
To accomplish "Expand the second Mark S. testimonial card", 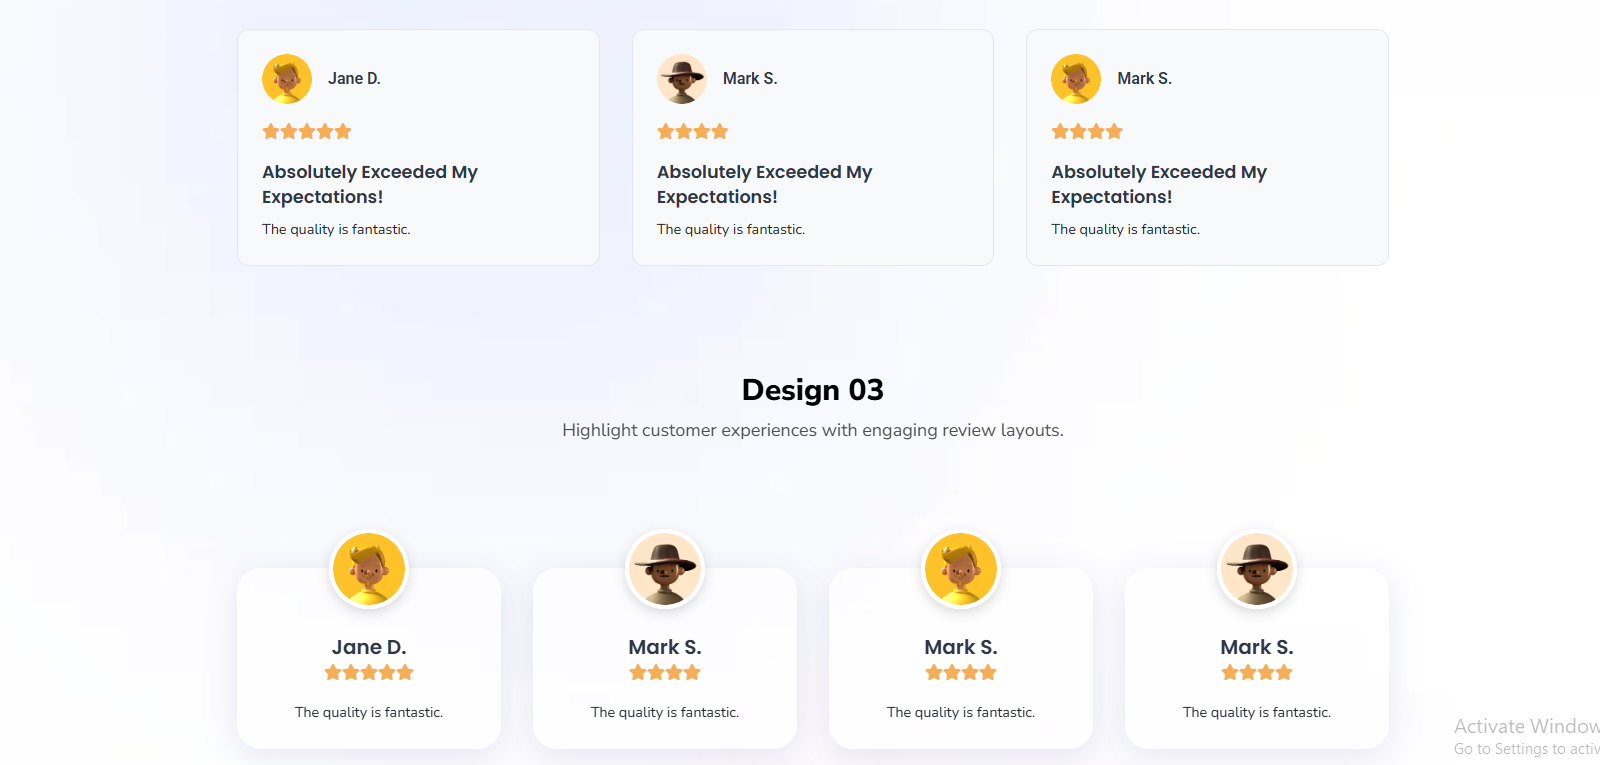I will 812,147.
